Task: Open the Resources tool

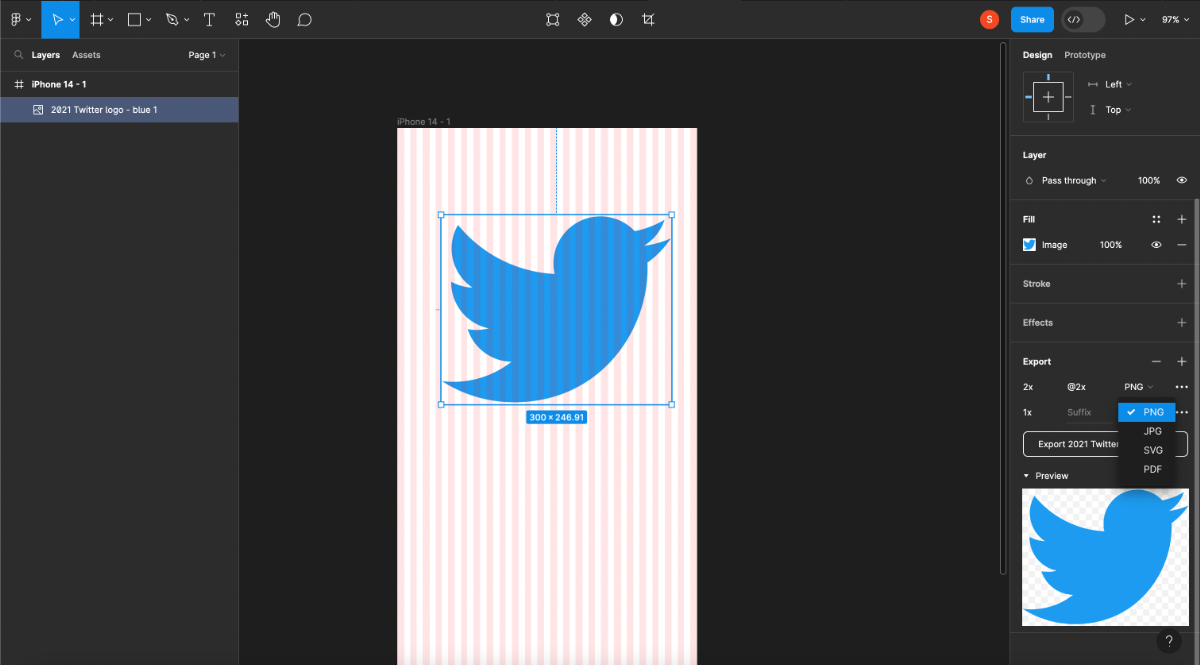Action: pyautogui.click(x=241, y=19)
